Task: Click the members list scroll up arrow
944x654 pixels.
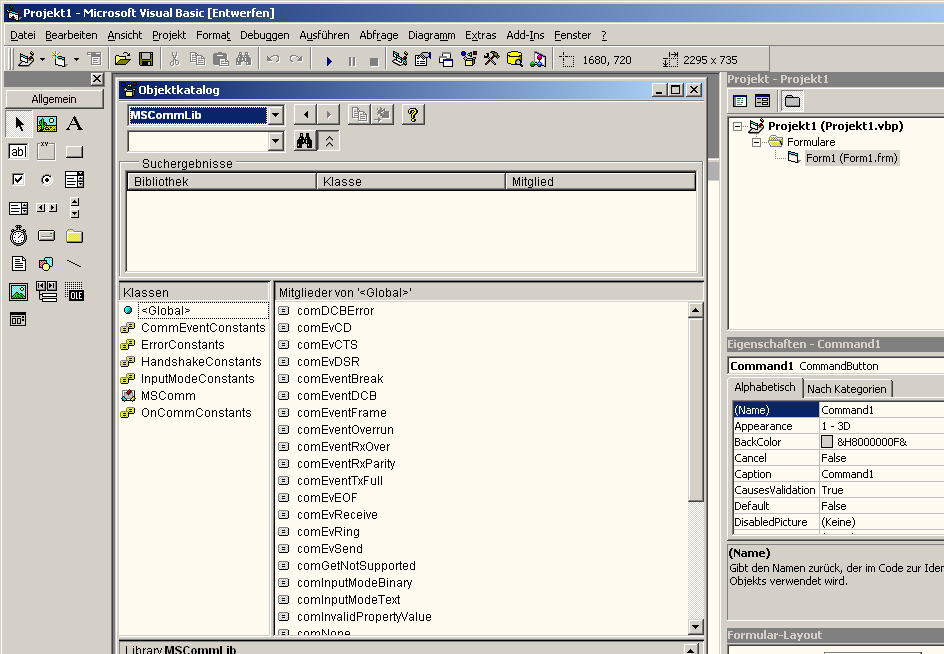Action: [x=695, y=311]
